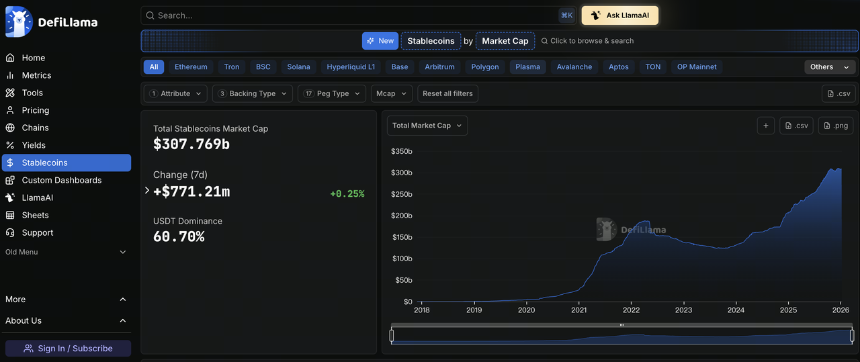Expand the Change (7d) details arrow
This screenshot has width=860, height=362.
click(147, 190)
